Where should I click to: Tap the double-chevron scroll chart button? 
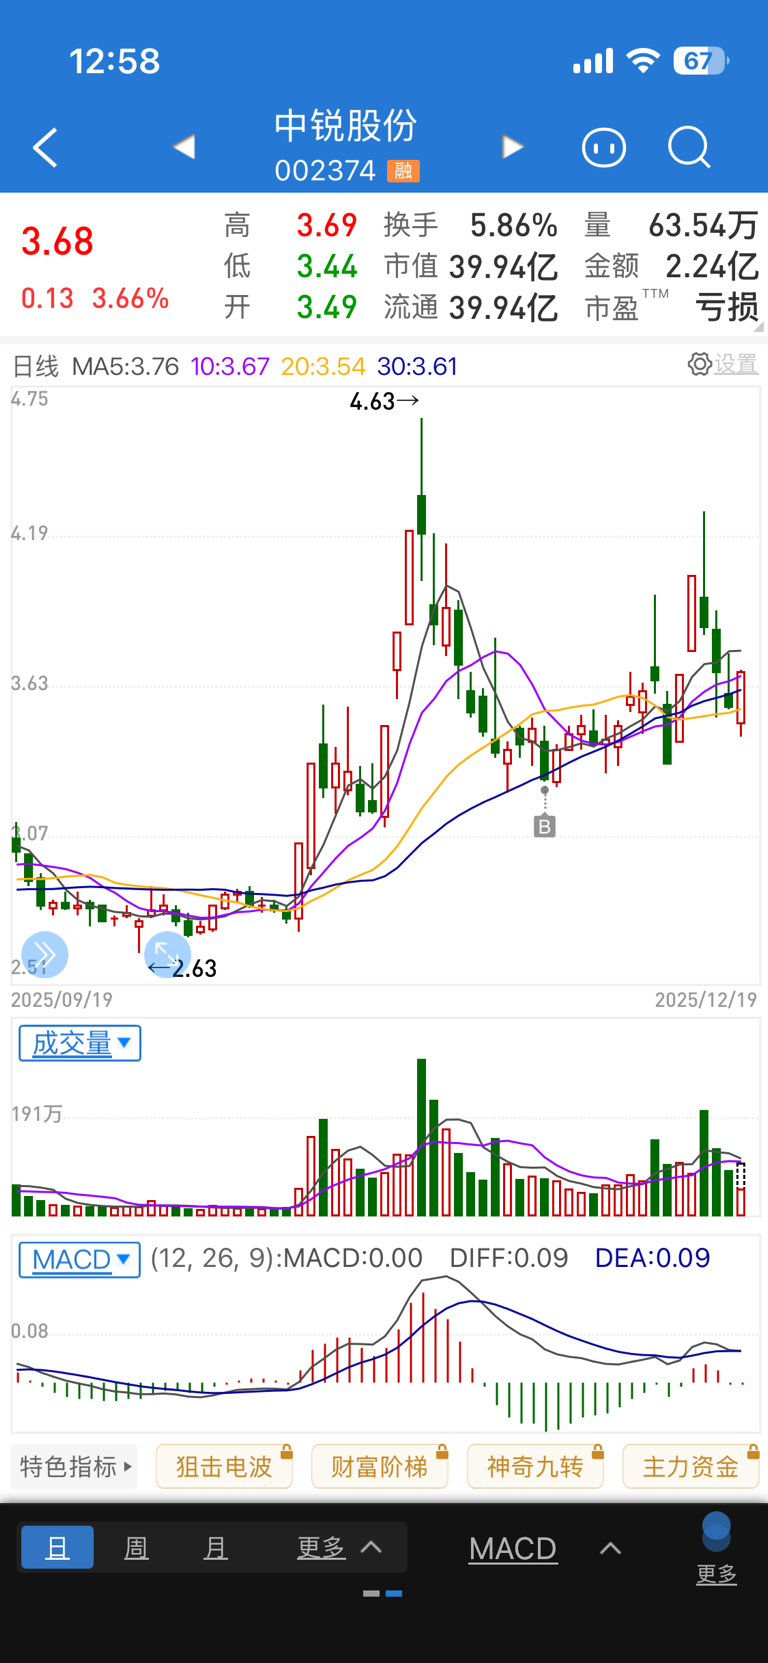(x=45, y=954)
